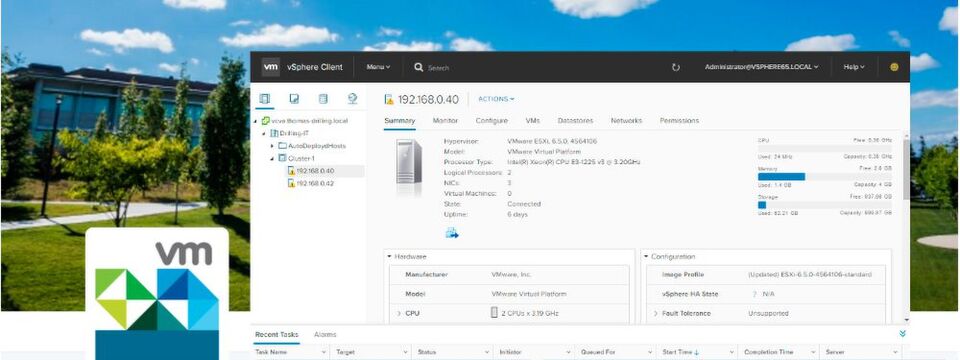Click the blue action icon below Uptime
Image resolution: width=960 pixels, height=360 pixels.
pos(452,233)
